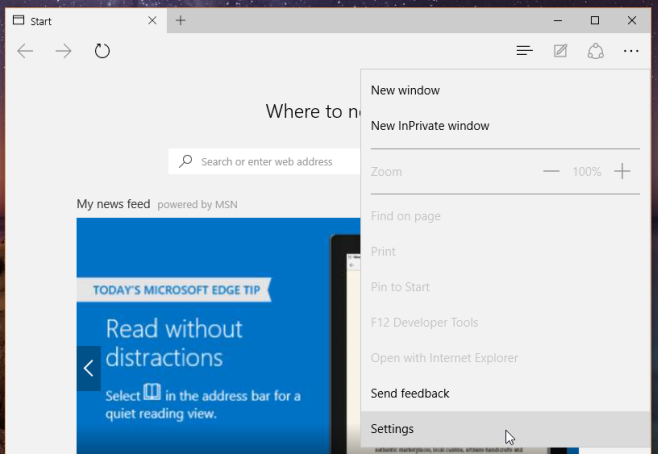Open Settings from the menu

point(506,429)
